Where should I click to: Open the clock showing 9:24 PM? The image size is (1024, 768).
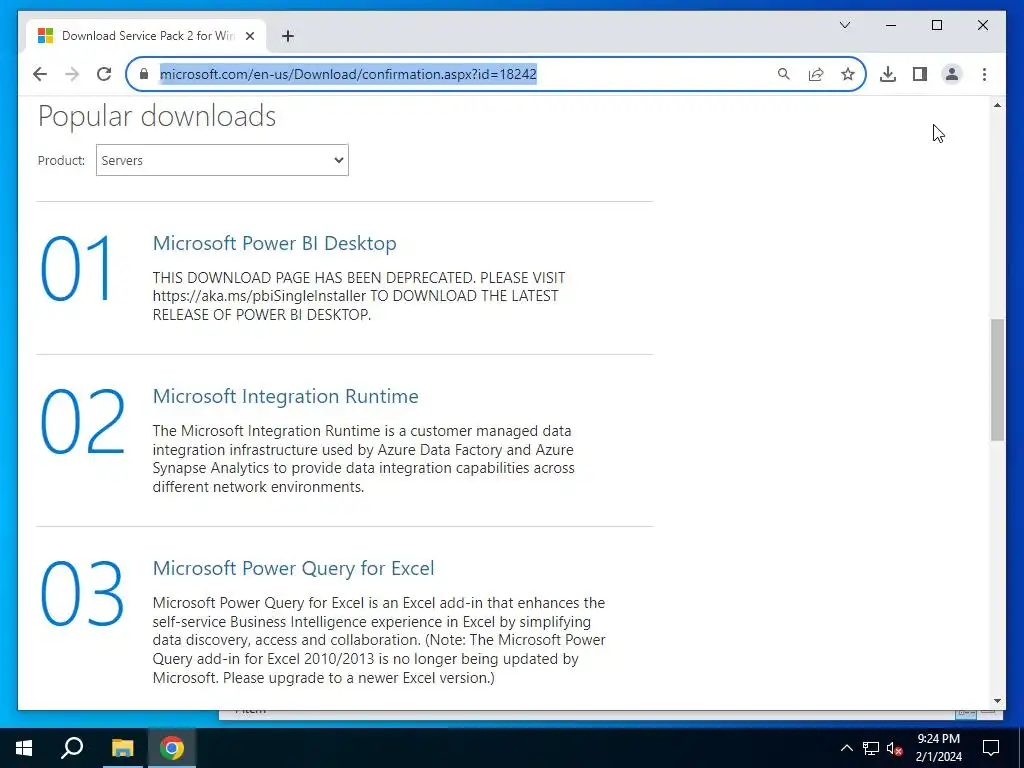[938, 748]
